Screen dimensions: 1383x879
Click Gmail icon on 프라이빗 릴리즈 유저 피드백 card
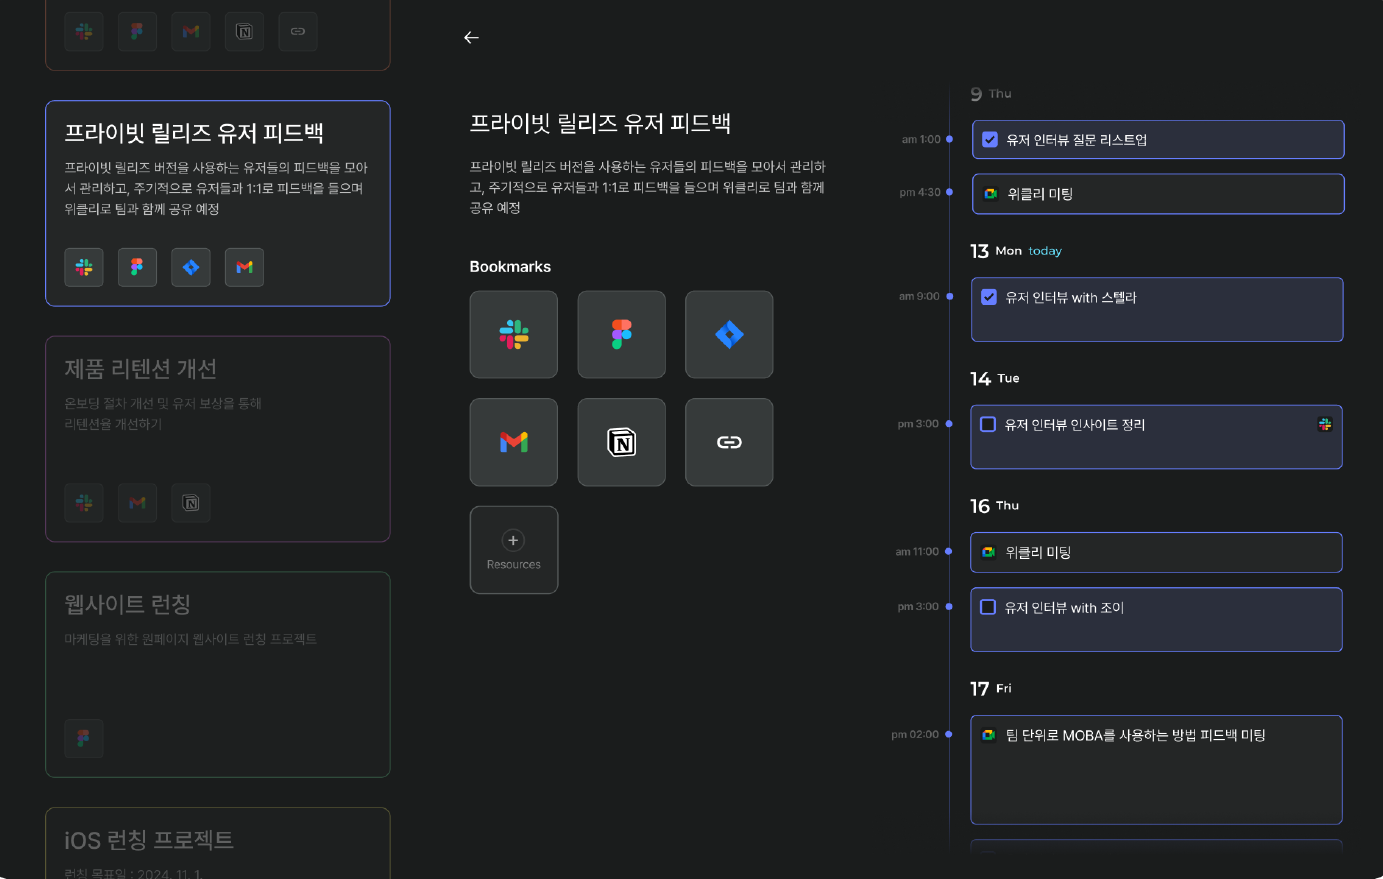tap(244, 267)
